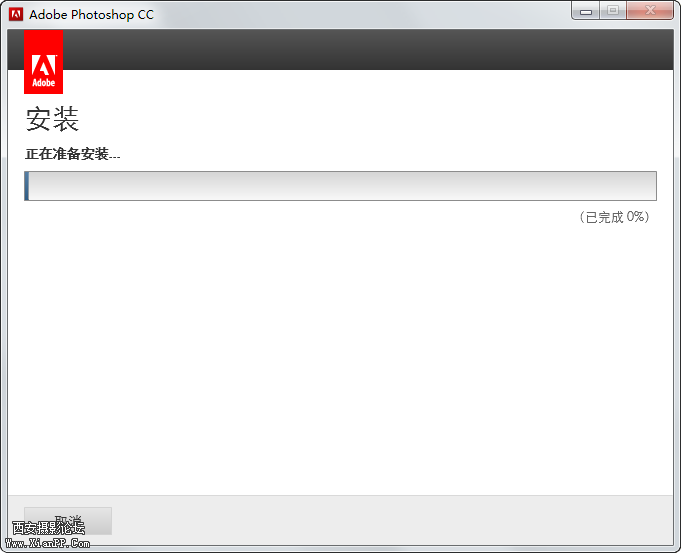Screen dimensions: 681x553
Task: Click the 安装 heading
Action: coord(52,120)
